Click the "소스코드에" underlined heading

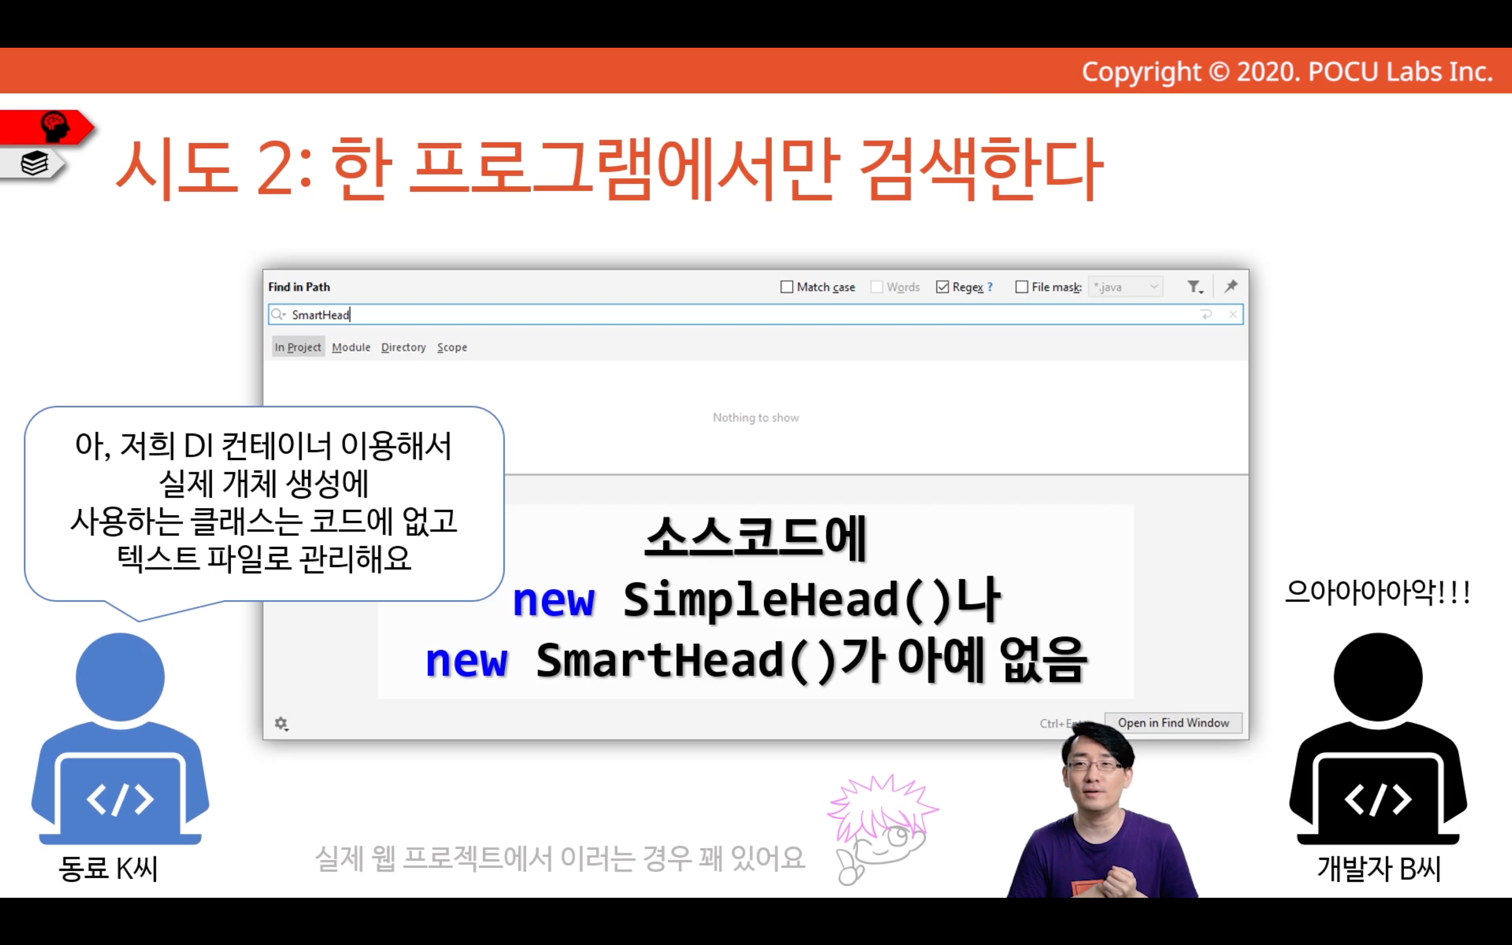pos(756,538)
